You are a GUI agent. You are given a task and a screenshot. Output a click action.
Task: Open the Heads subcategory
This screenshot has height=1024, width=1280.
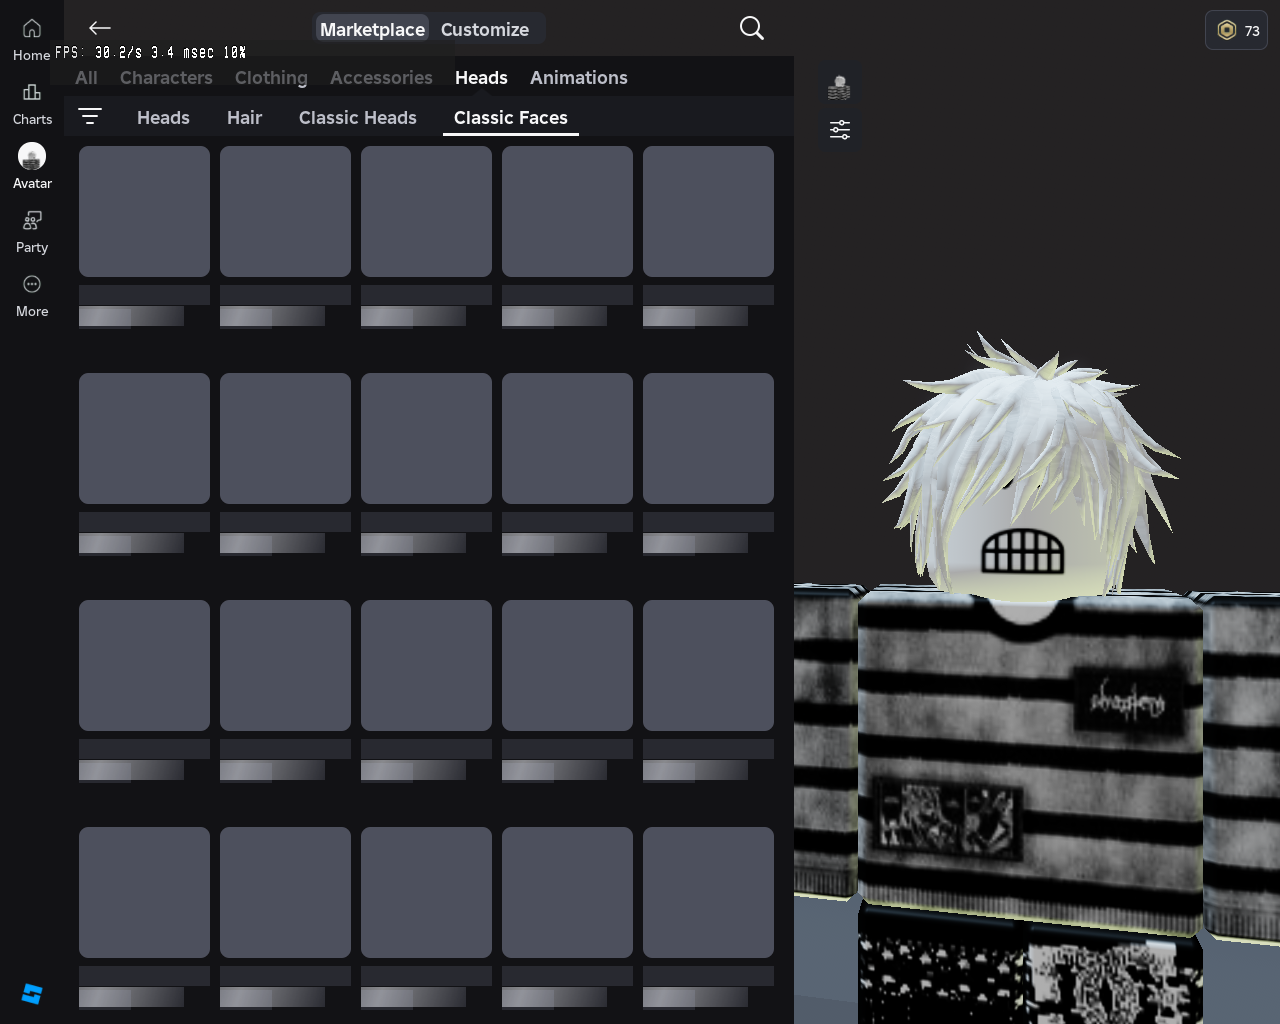click(163, 118)
